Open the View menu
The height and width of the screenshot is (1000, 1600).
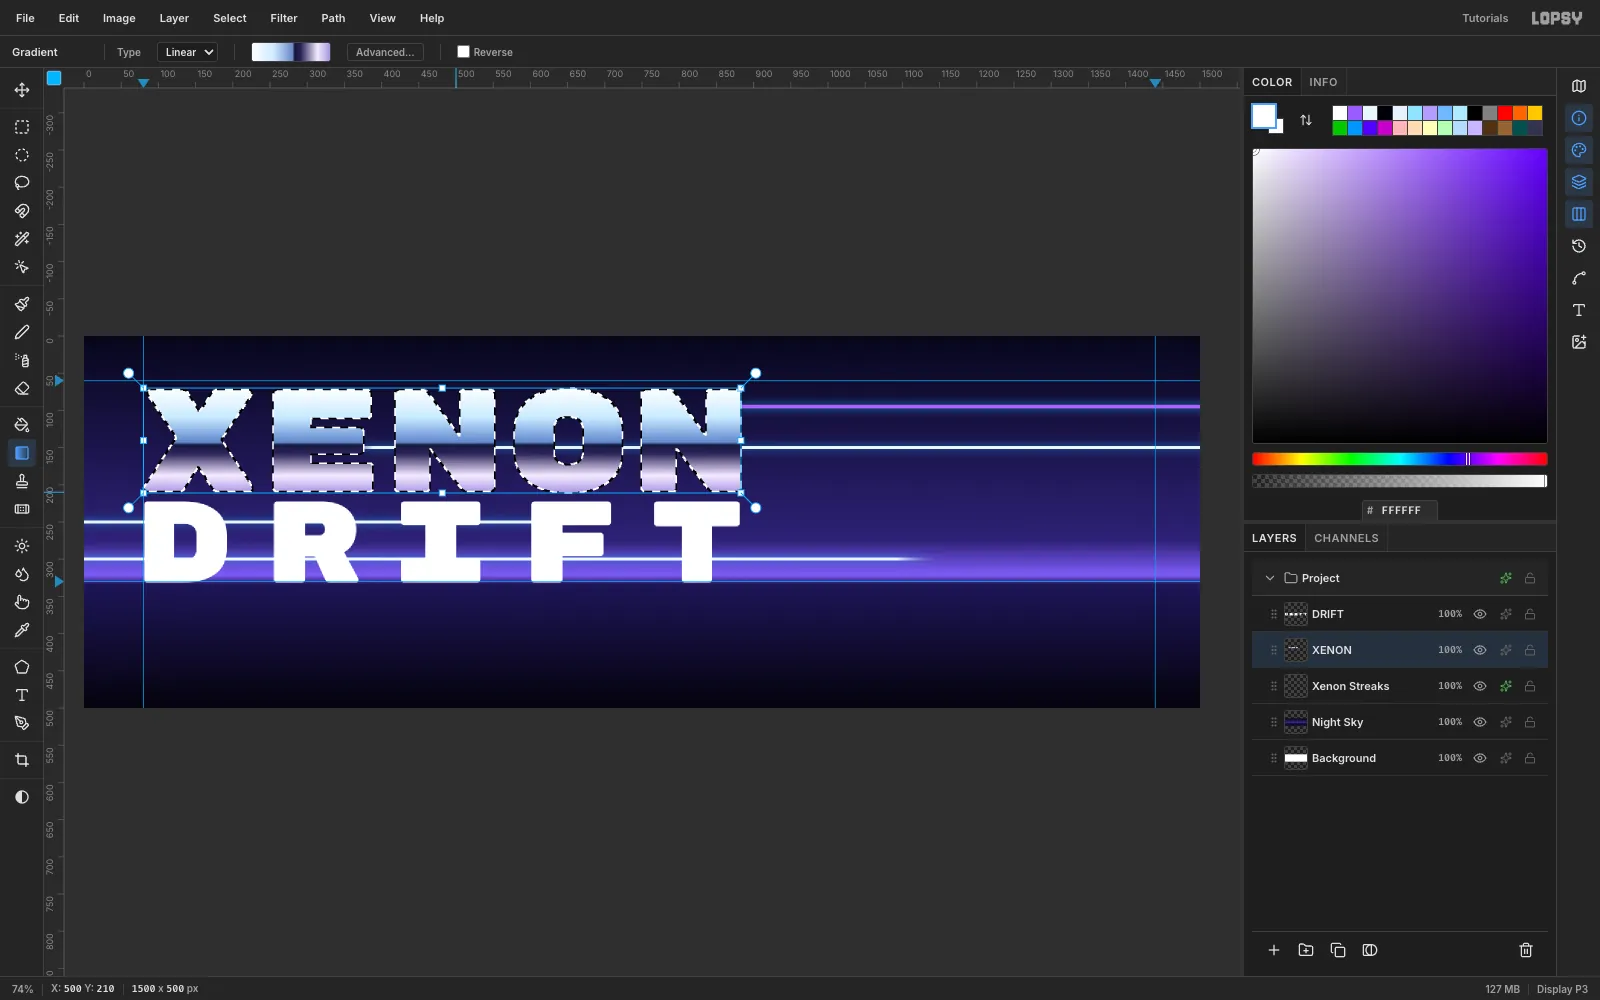click(x=383, y=18)
